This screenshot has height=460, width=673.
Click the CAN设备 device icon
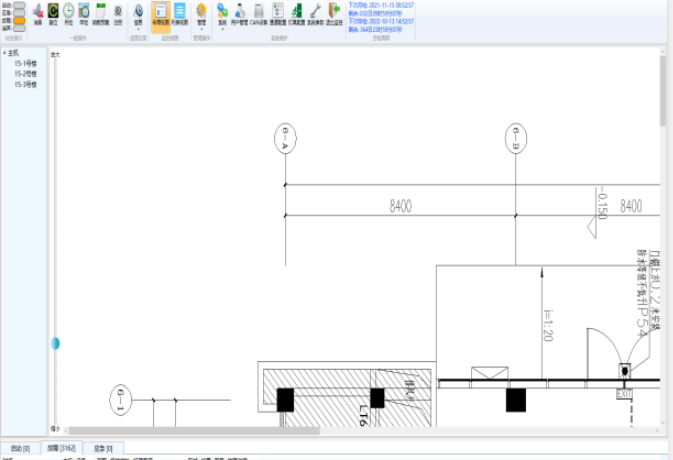258,12
